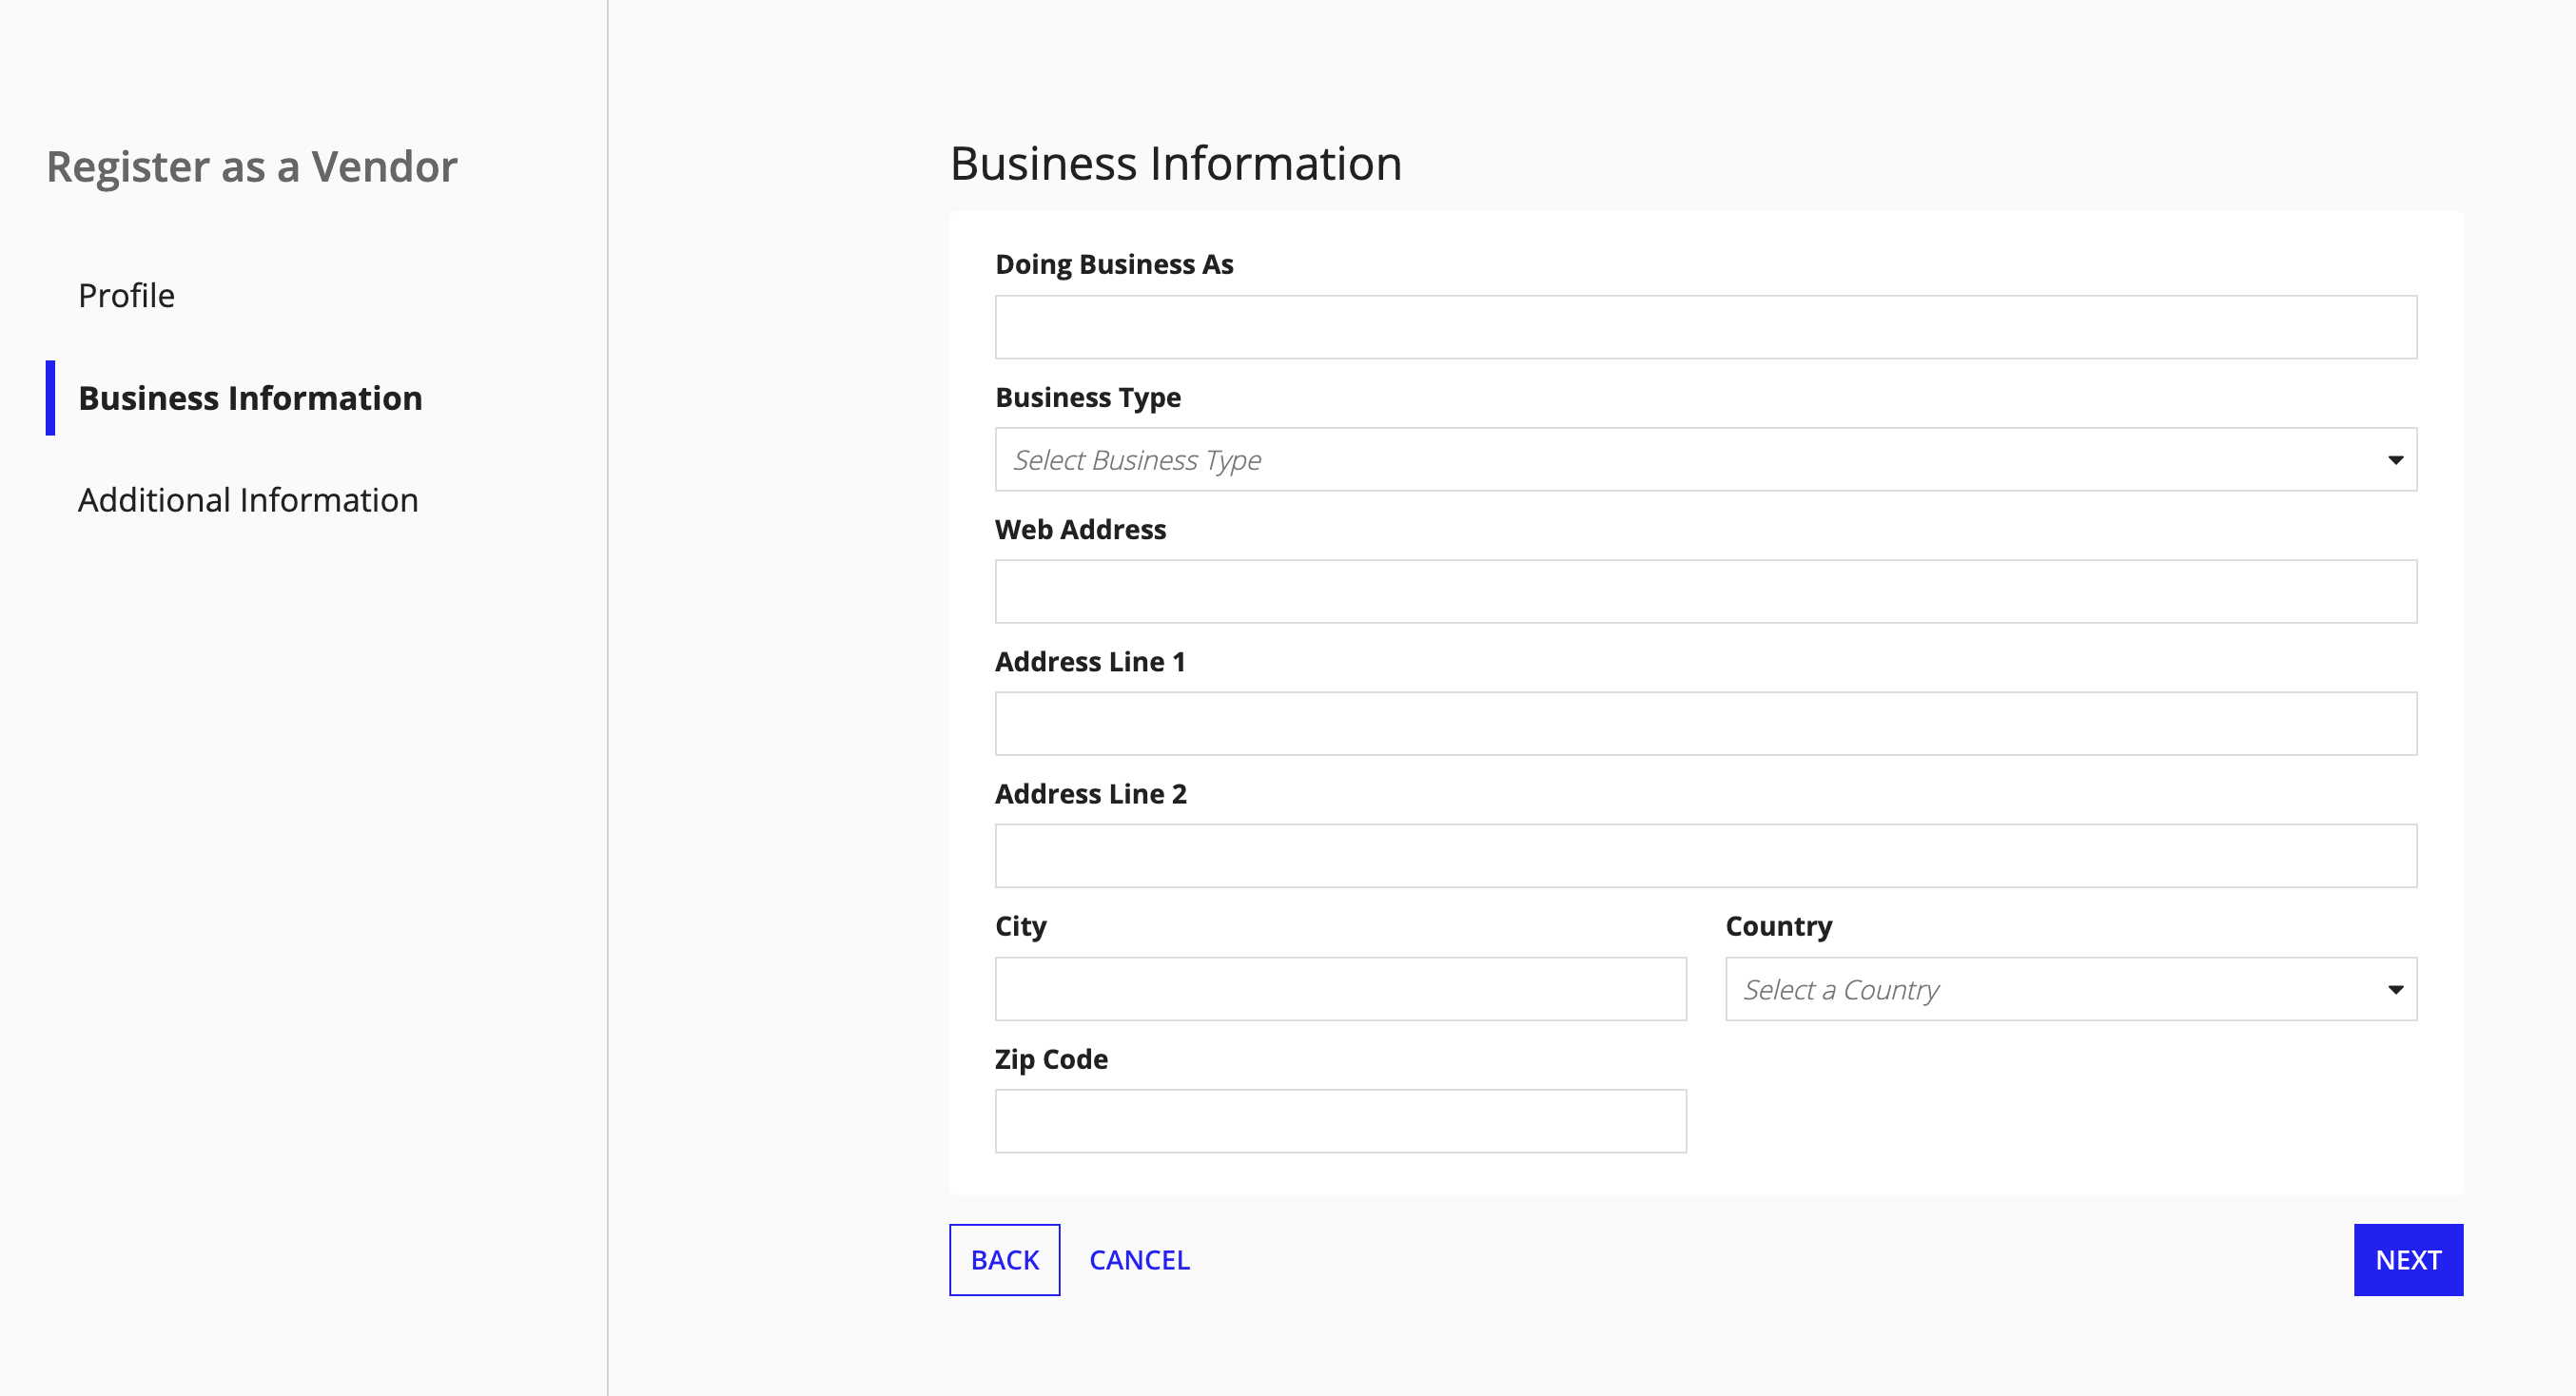Image resolution: width=2576 pixels, height=1396 pixels.
Task: Select the Business Information step
Action: coord(250,398)
